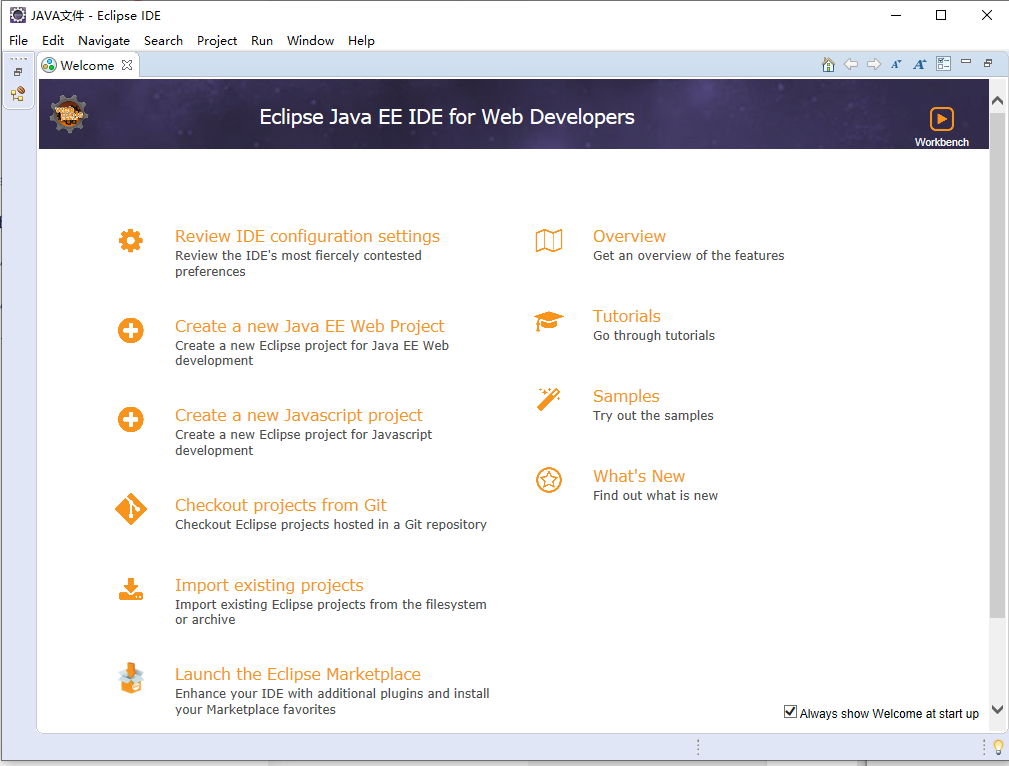Click the lightbulb tip icon in status bar
This screenshot has height=766, width=1009.
pyautogui.click(x=998, y=747)
